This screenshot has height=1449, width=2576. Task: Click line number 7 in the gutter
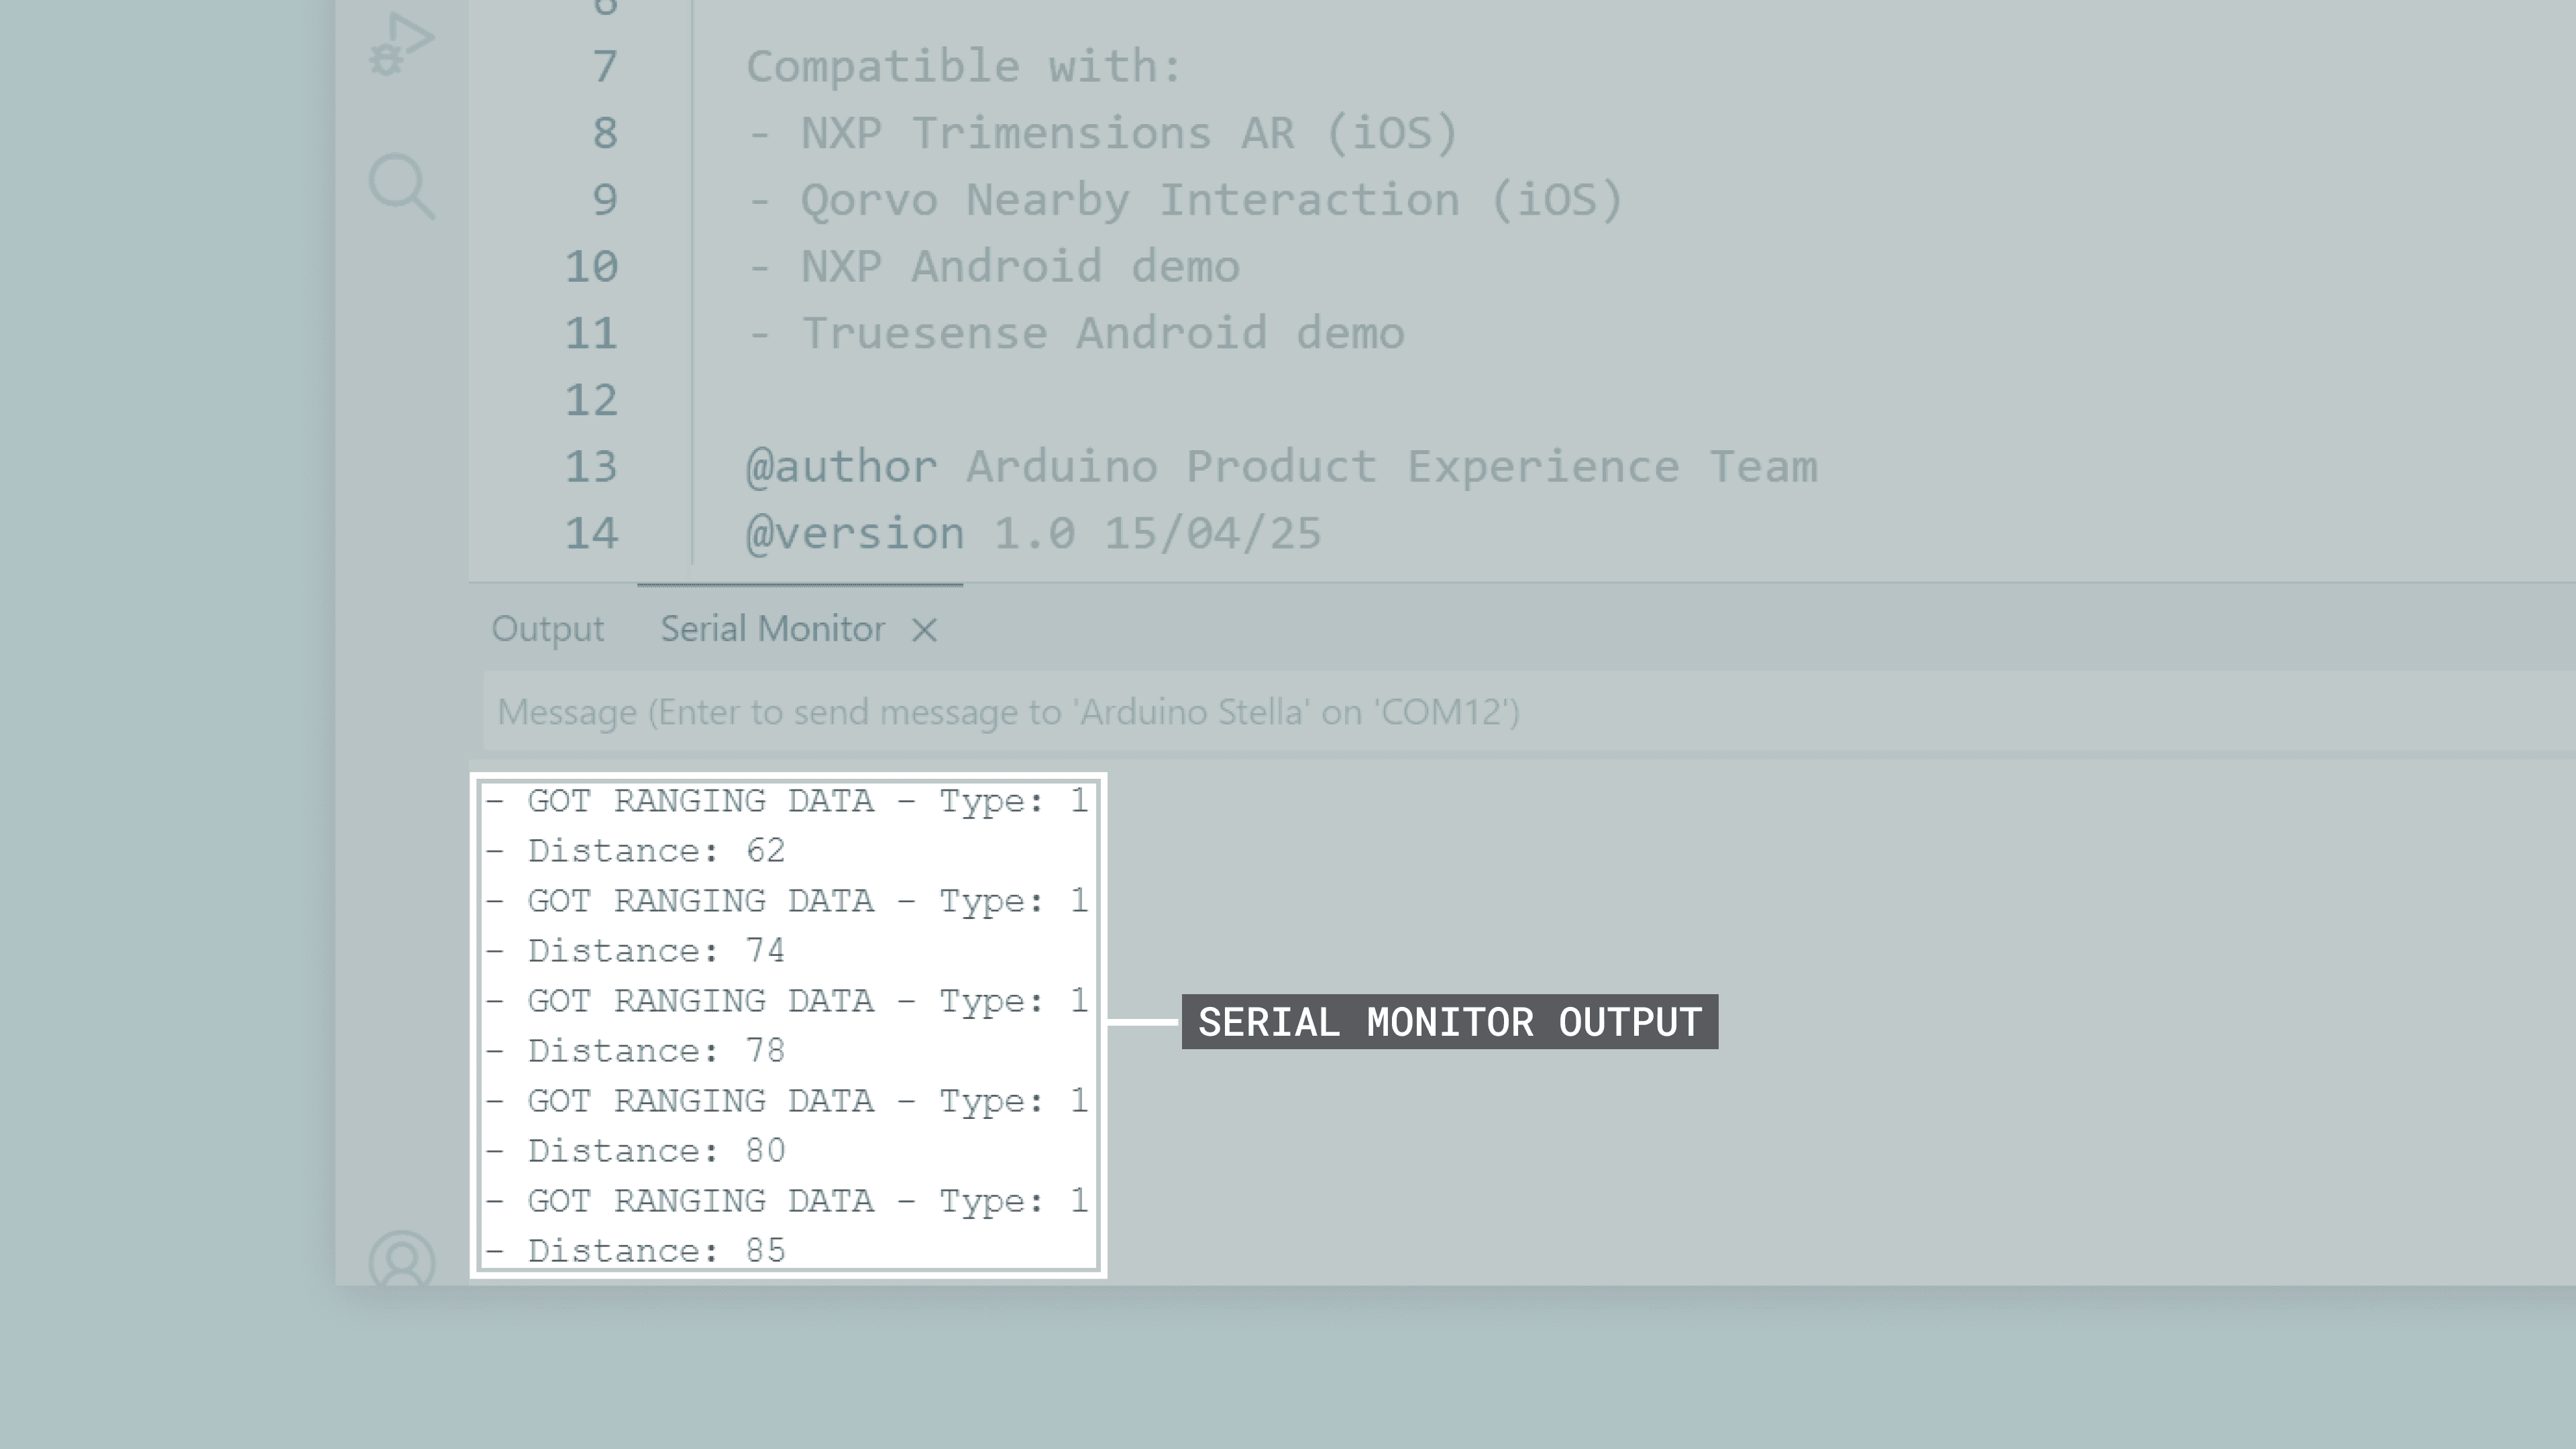coord(604,67)
